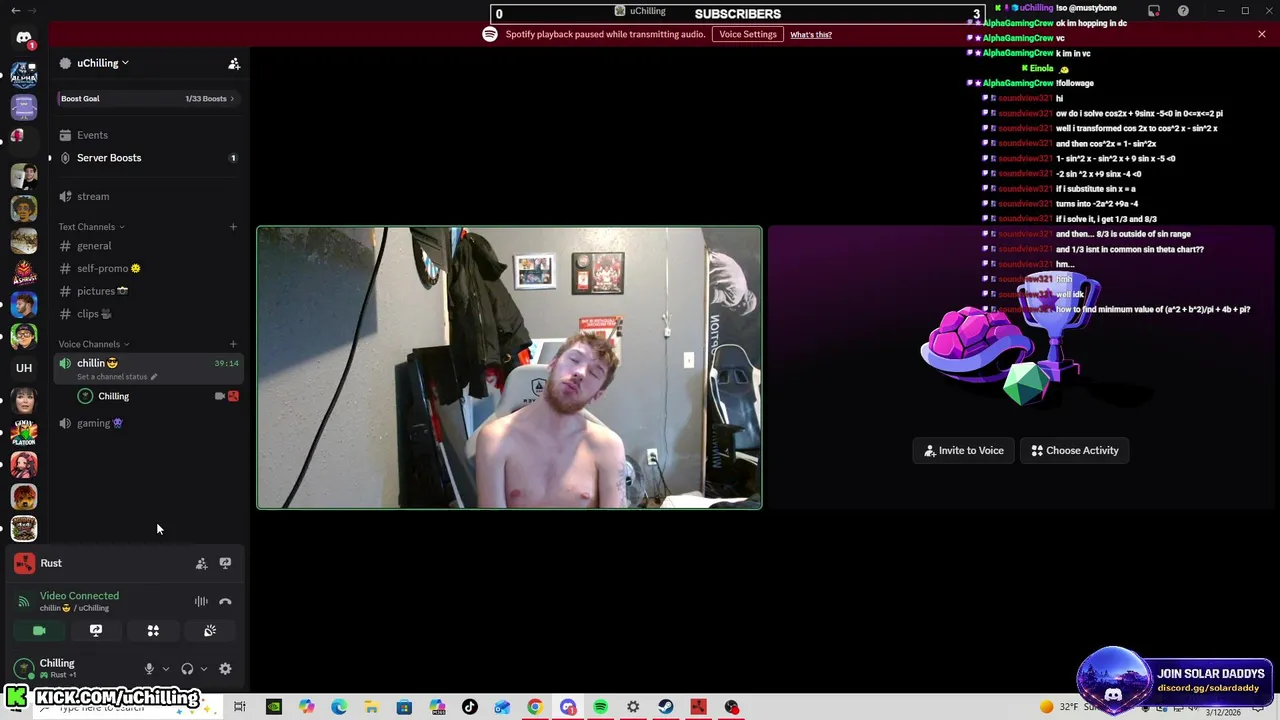Expand the Boost Goal chevron
The width and height of the screenshot is (1280, 720).
232,99
